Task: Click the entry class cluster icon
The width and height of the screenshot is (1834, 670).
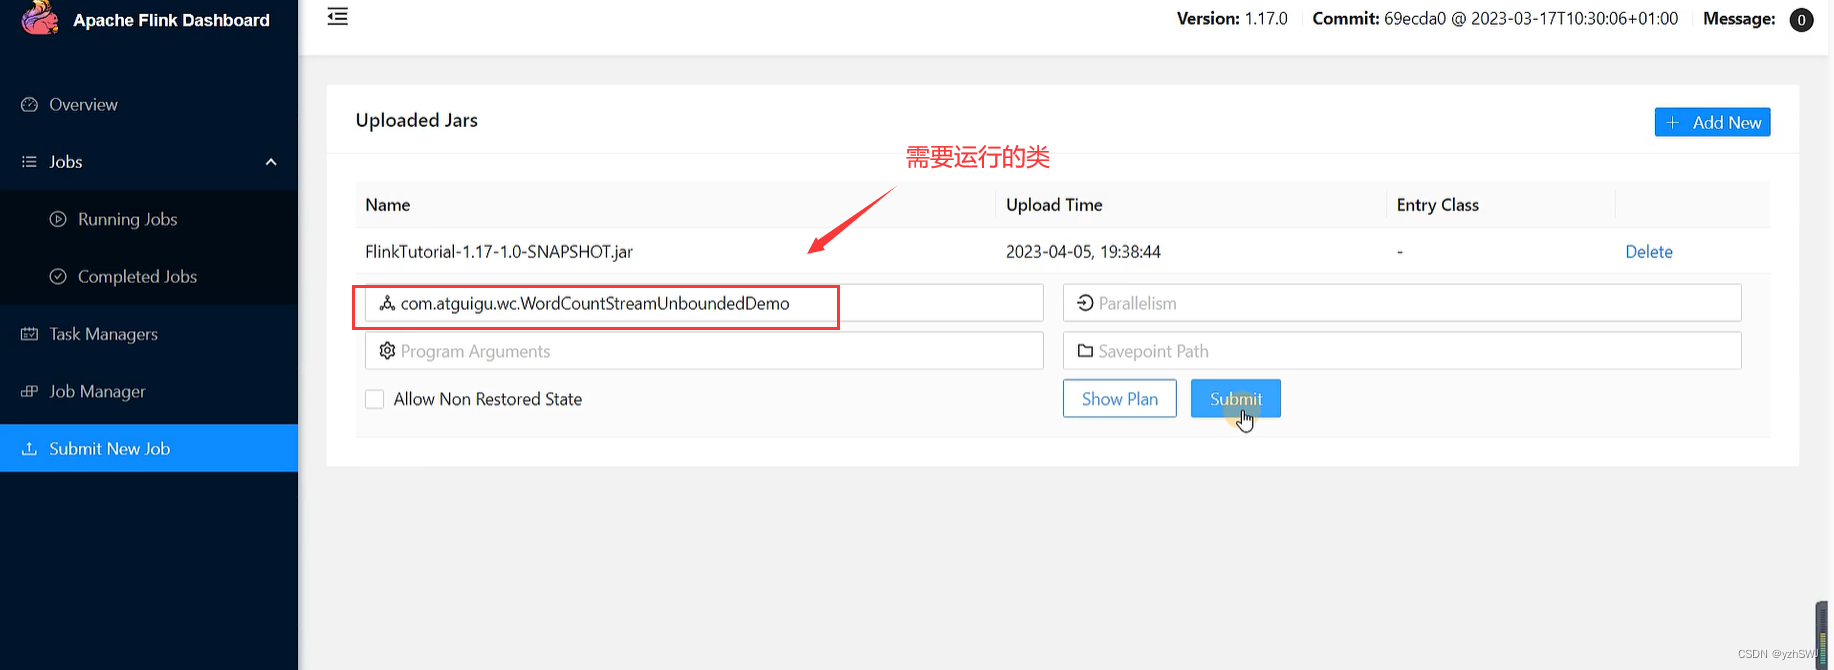Action: click(387, 303)
